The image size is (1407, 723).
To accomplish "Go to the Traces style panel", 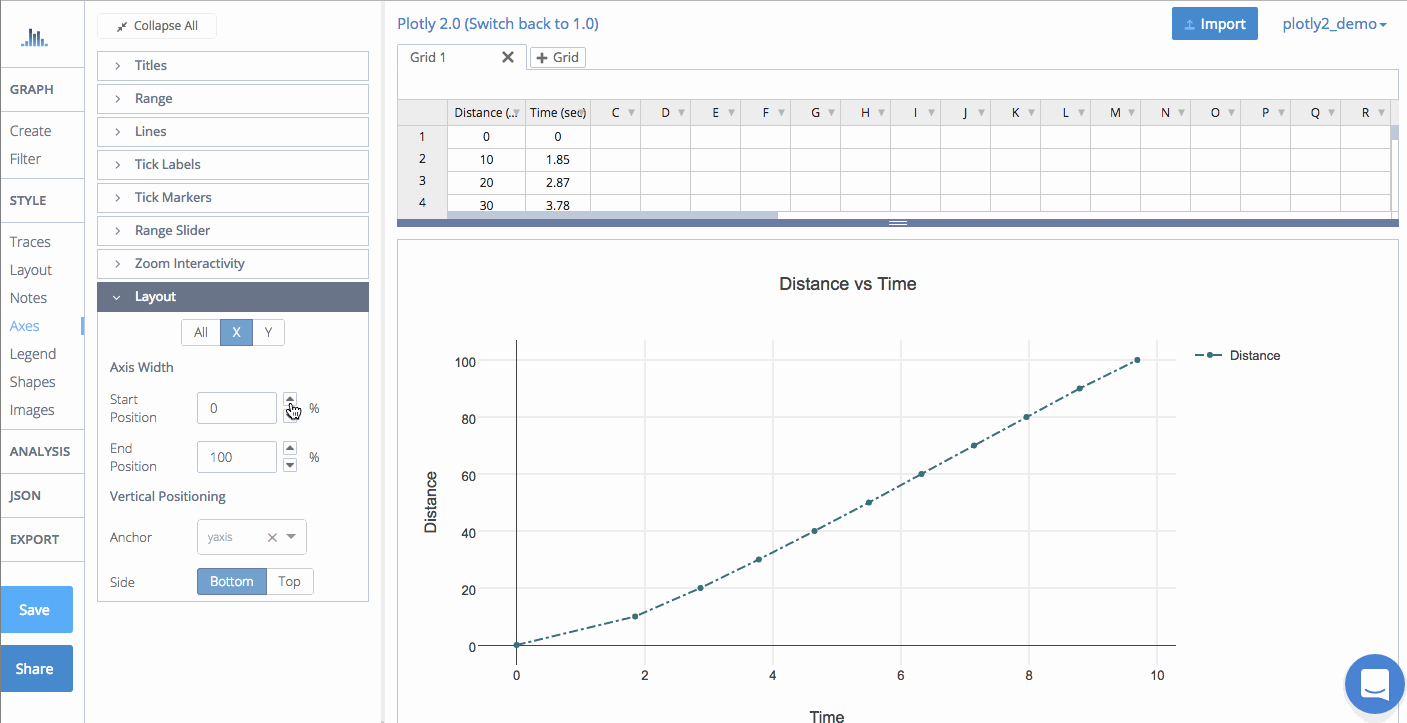I will [x=30, y=242].
